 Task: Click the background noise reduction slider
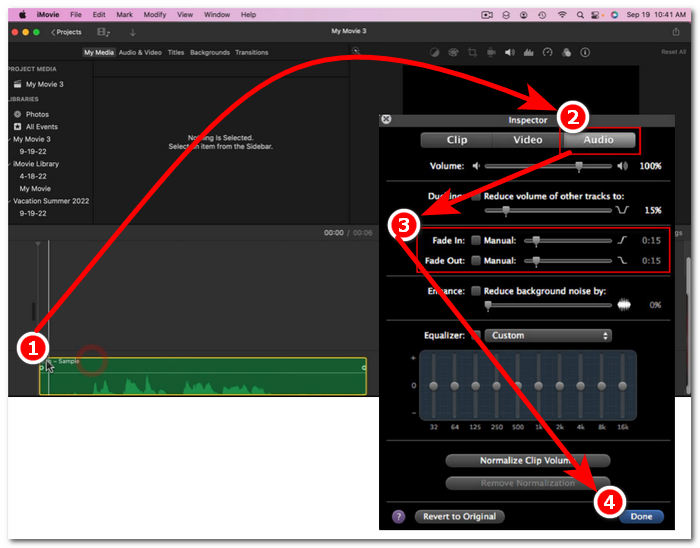pyautogui.click(x=548, y=306)
